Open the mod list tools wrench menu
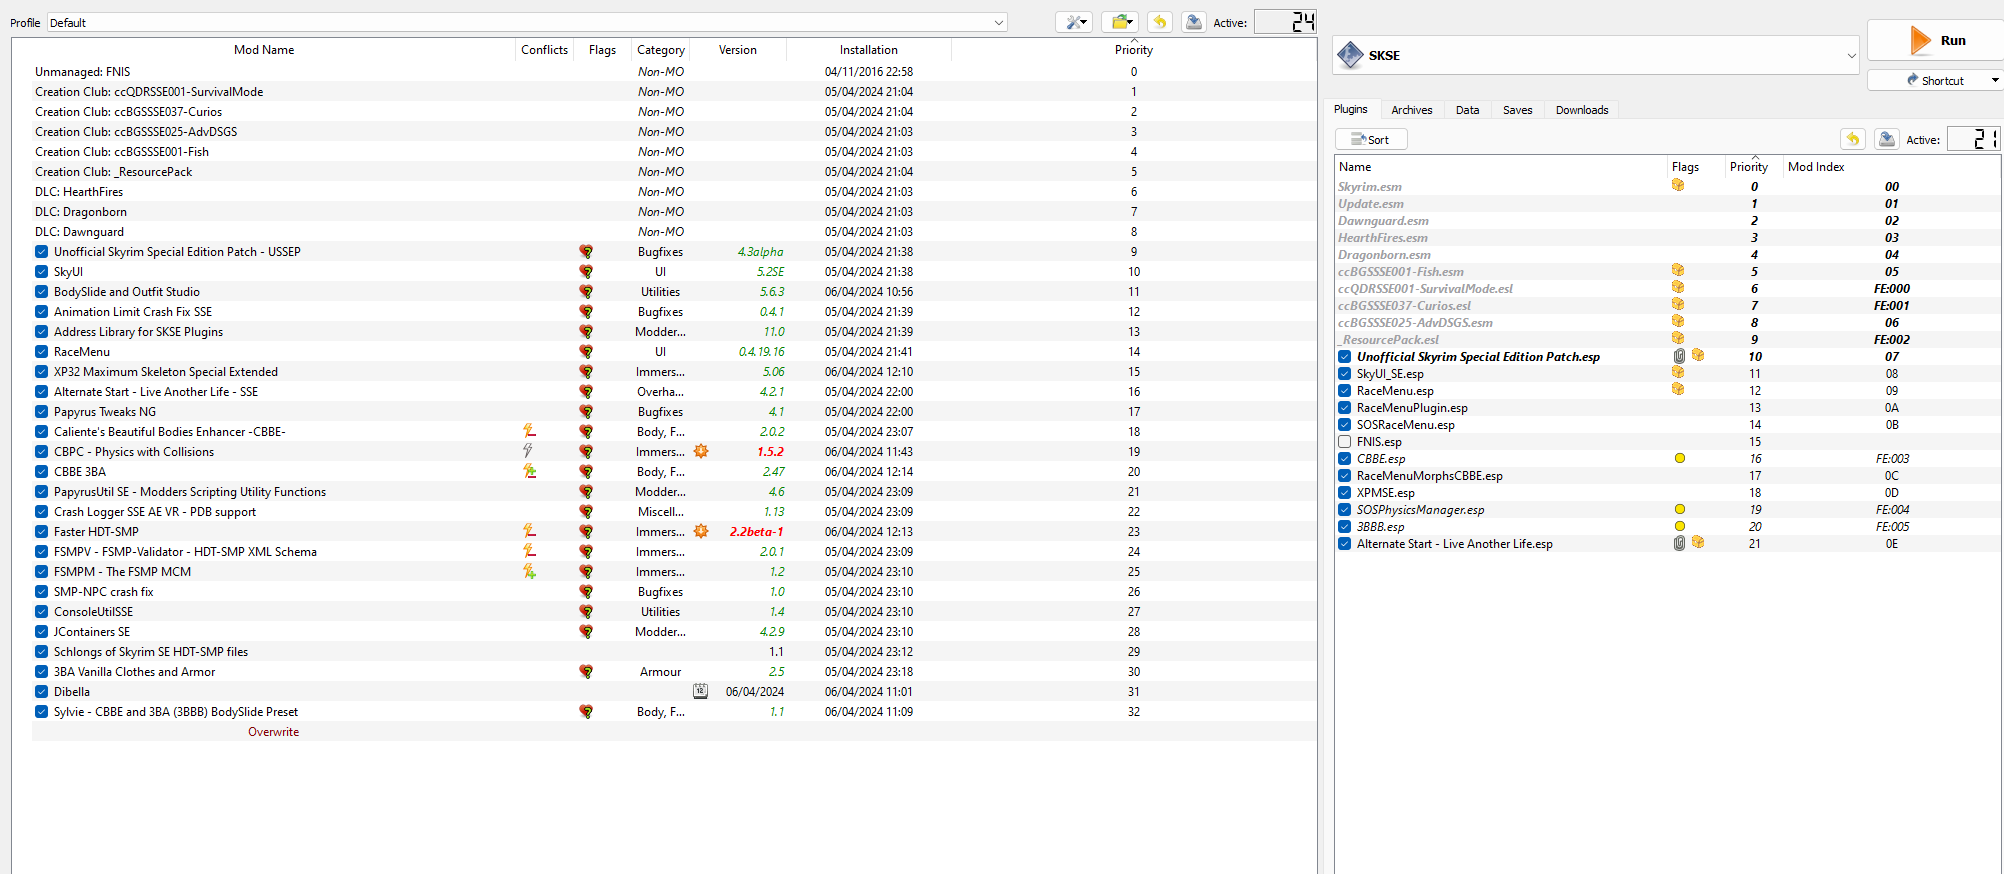The width and height of the screenshot is (2004, 874). 1074,22
